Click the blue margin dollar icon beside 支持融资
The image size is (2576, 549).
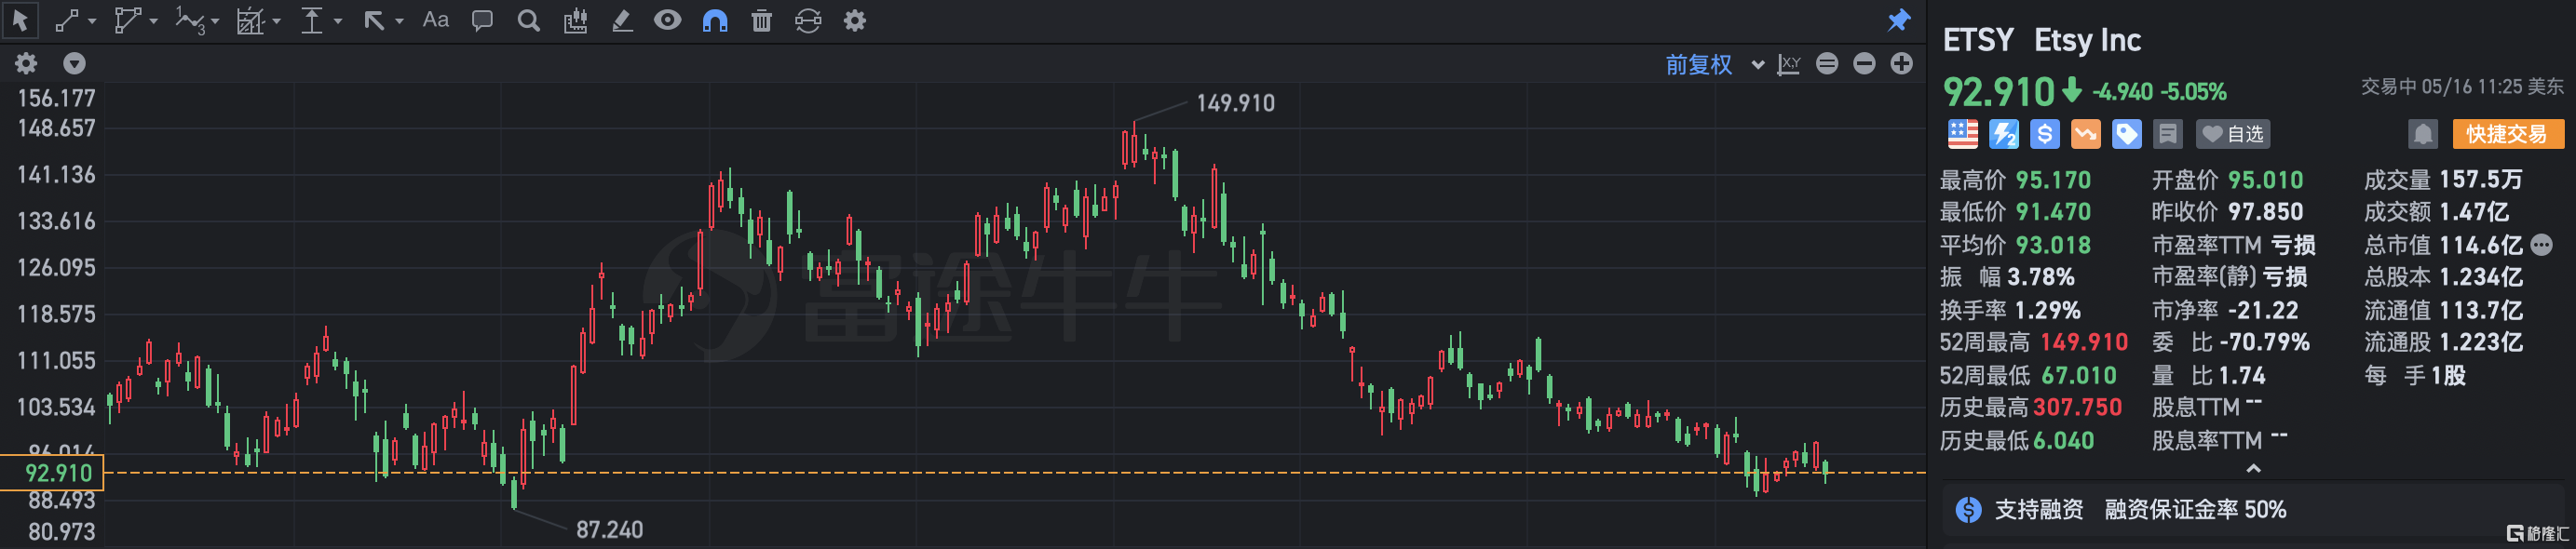[x=1969, y=510]
